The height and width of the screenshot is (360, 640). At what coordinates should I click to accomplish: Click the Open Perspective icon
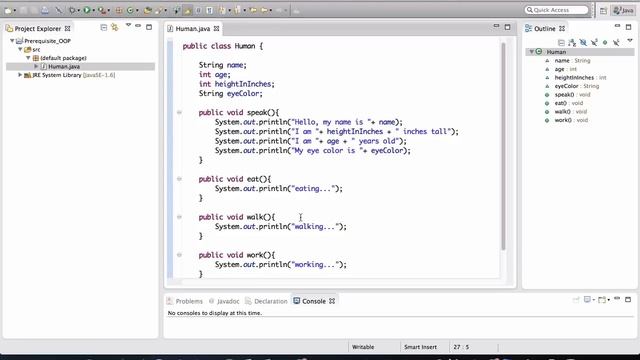pyautogui.click(x=603, y=11)
